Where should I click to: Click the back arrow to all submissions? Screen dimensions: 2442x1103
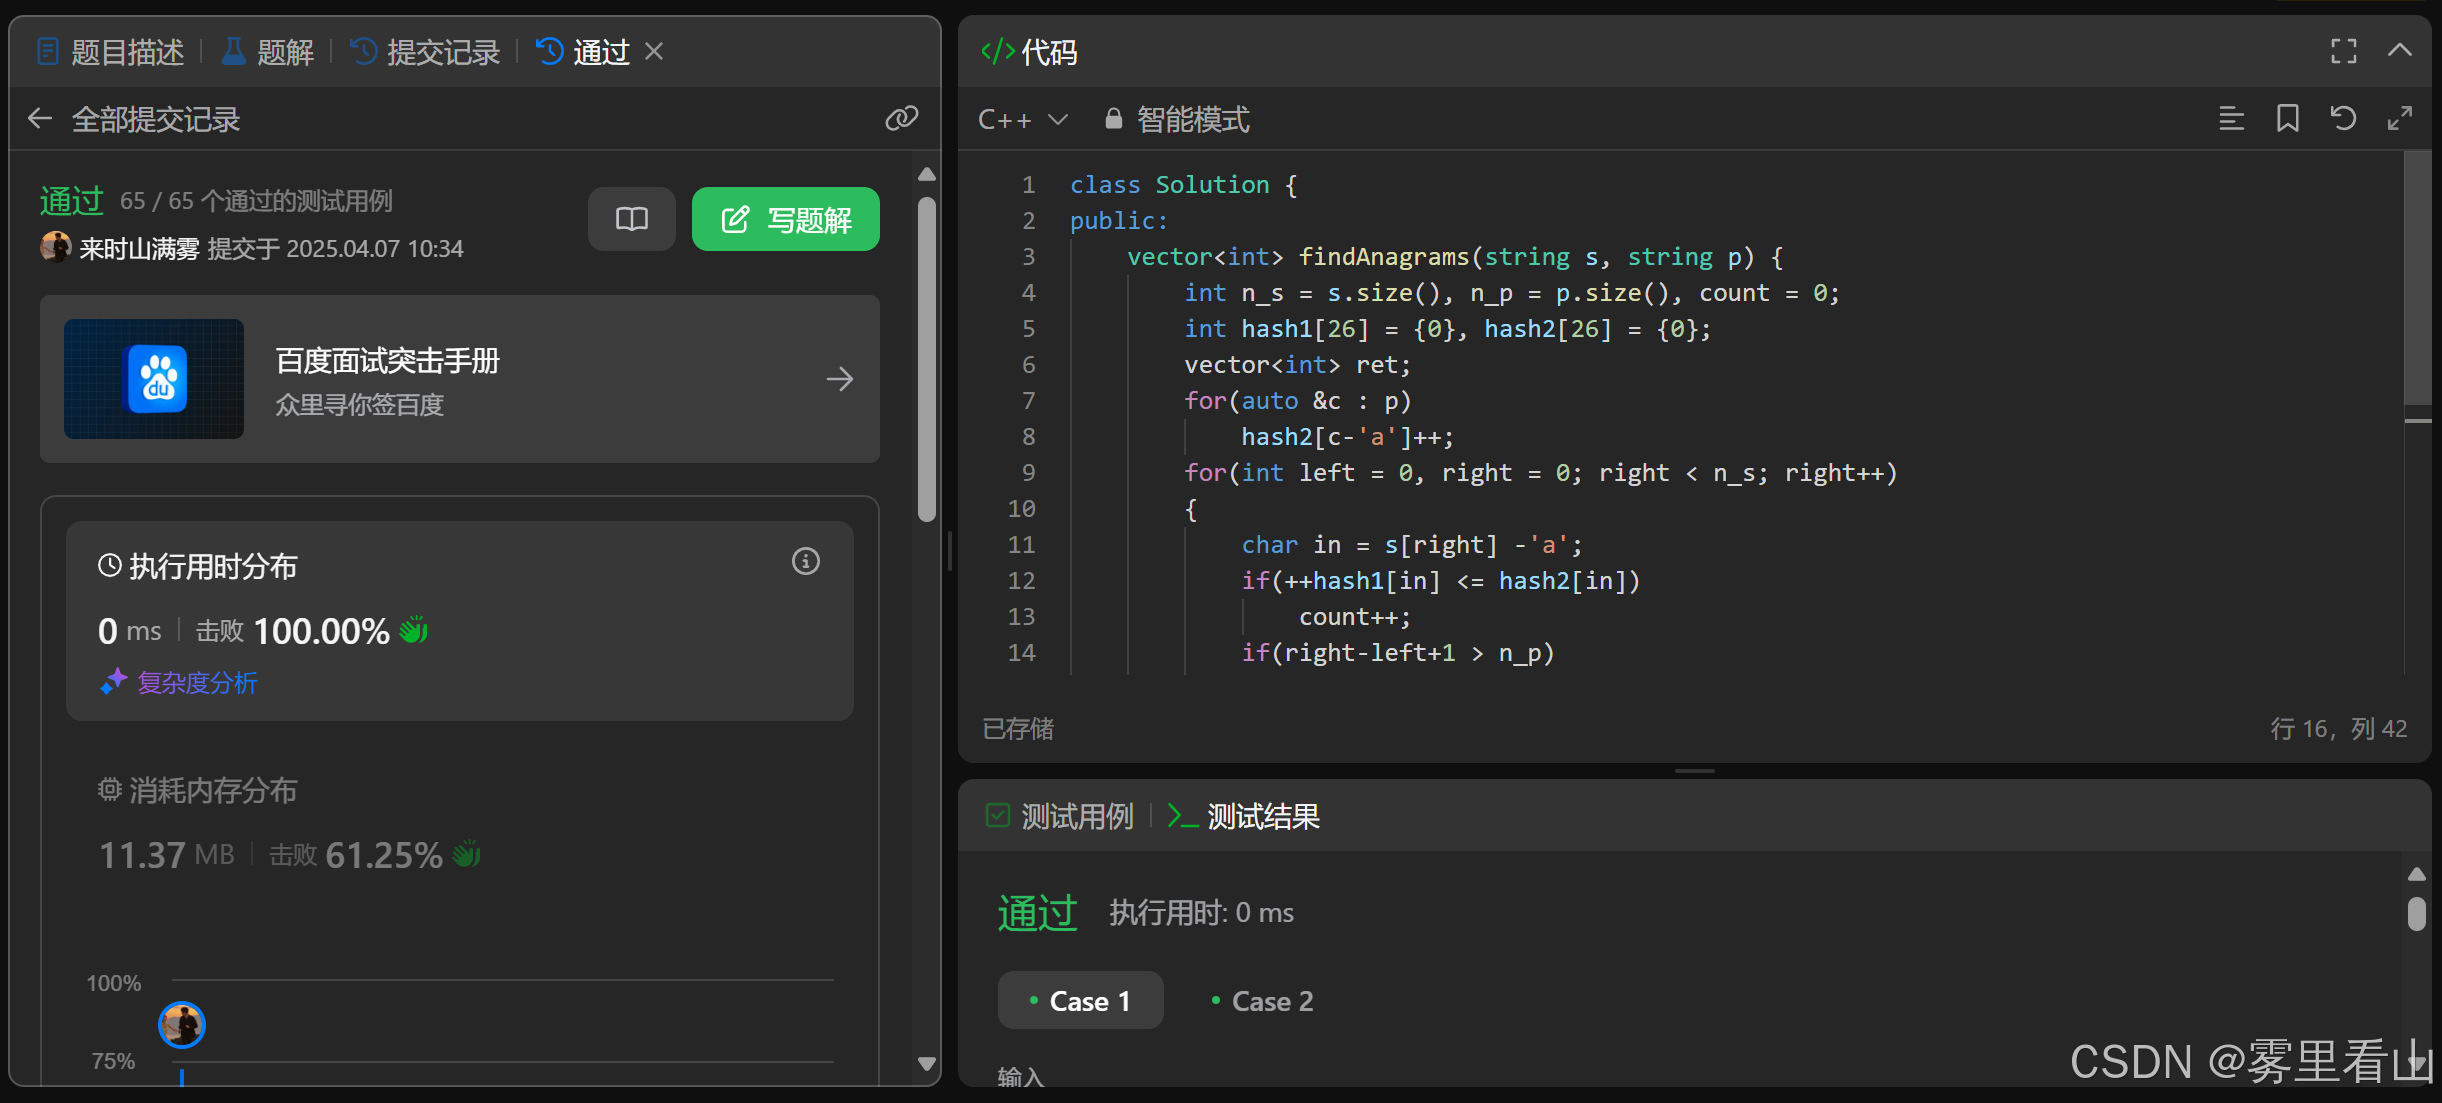[40, 119]
